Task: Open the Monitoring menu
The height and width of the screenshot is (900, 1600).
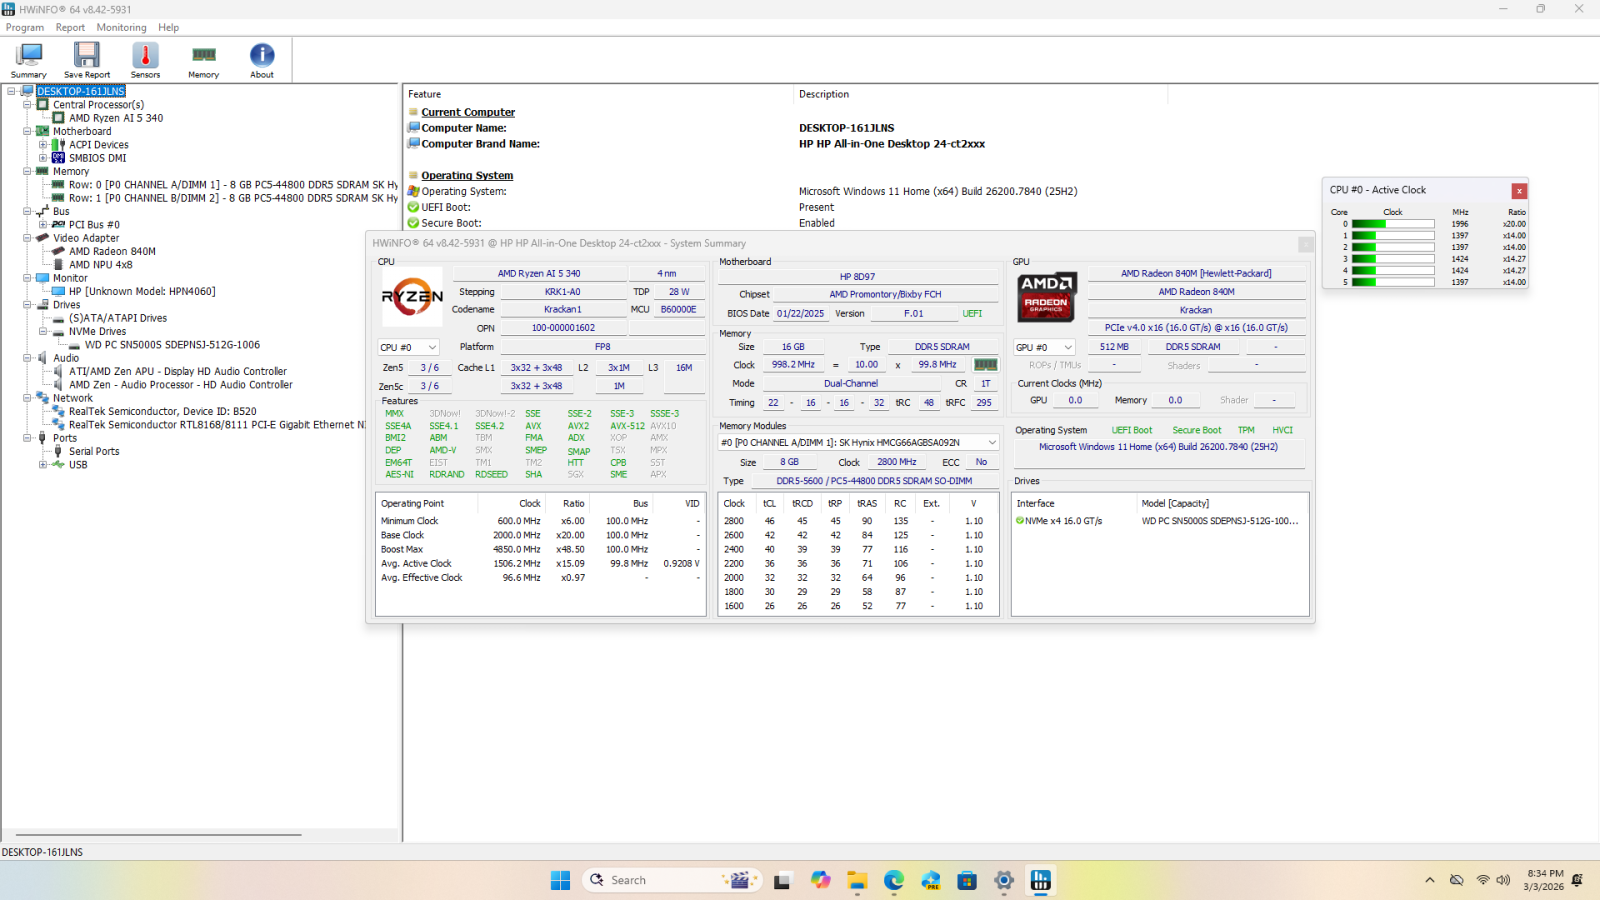Action: 121,27
